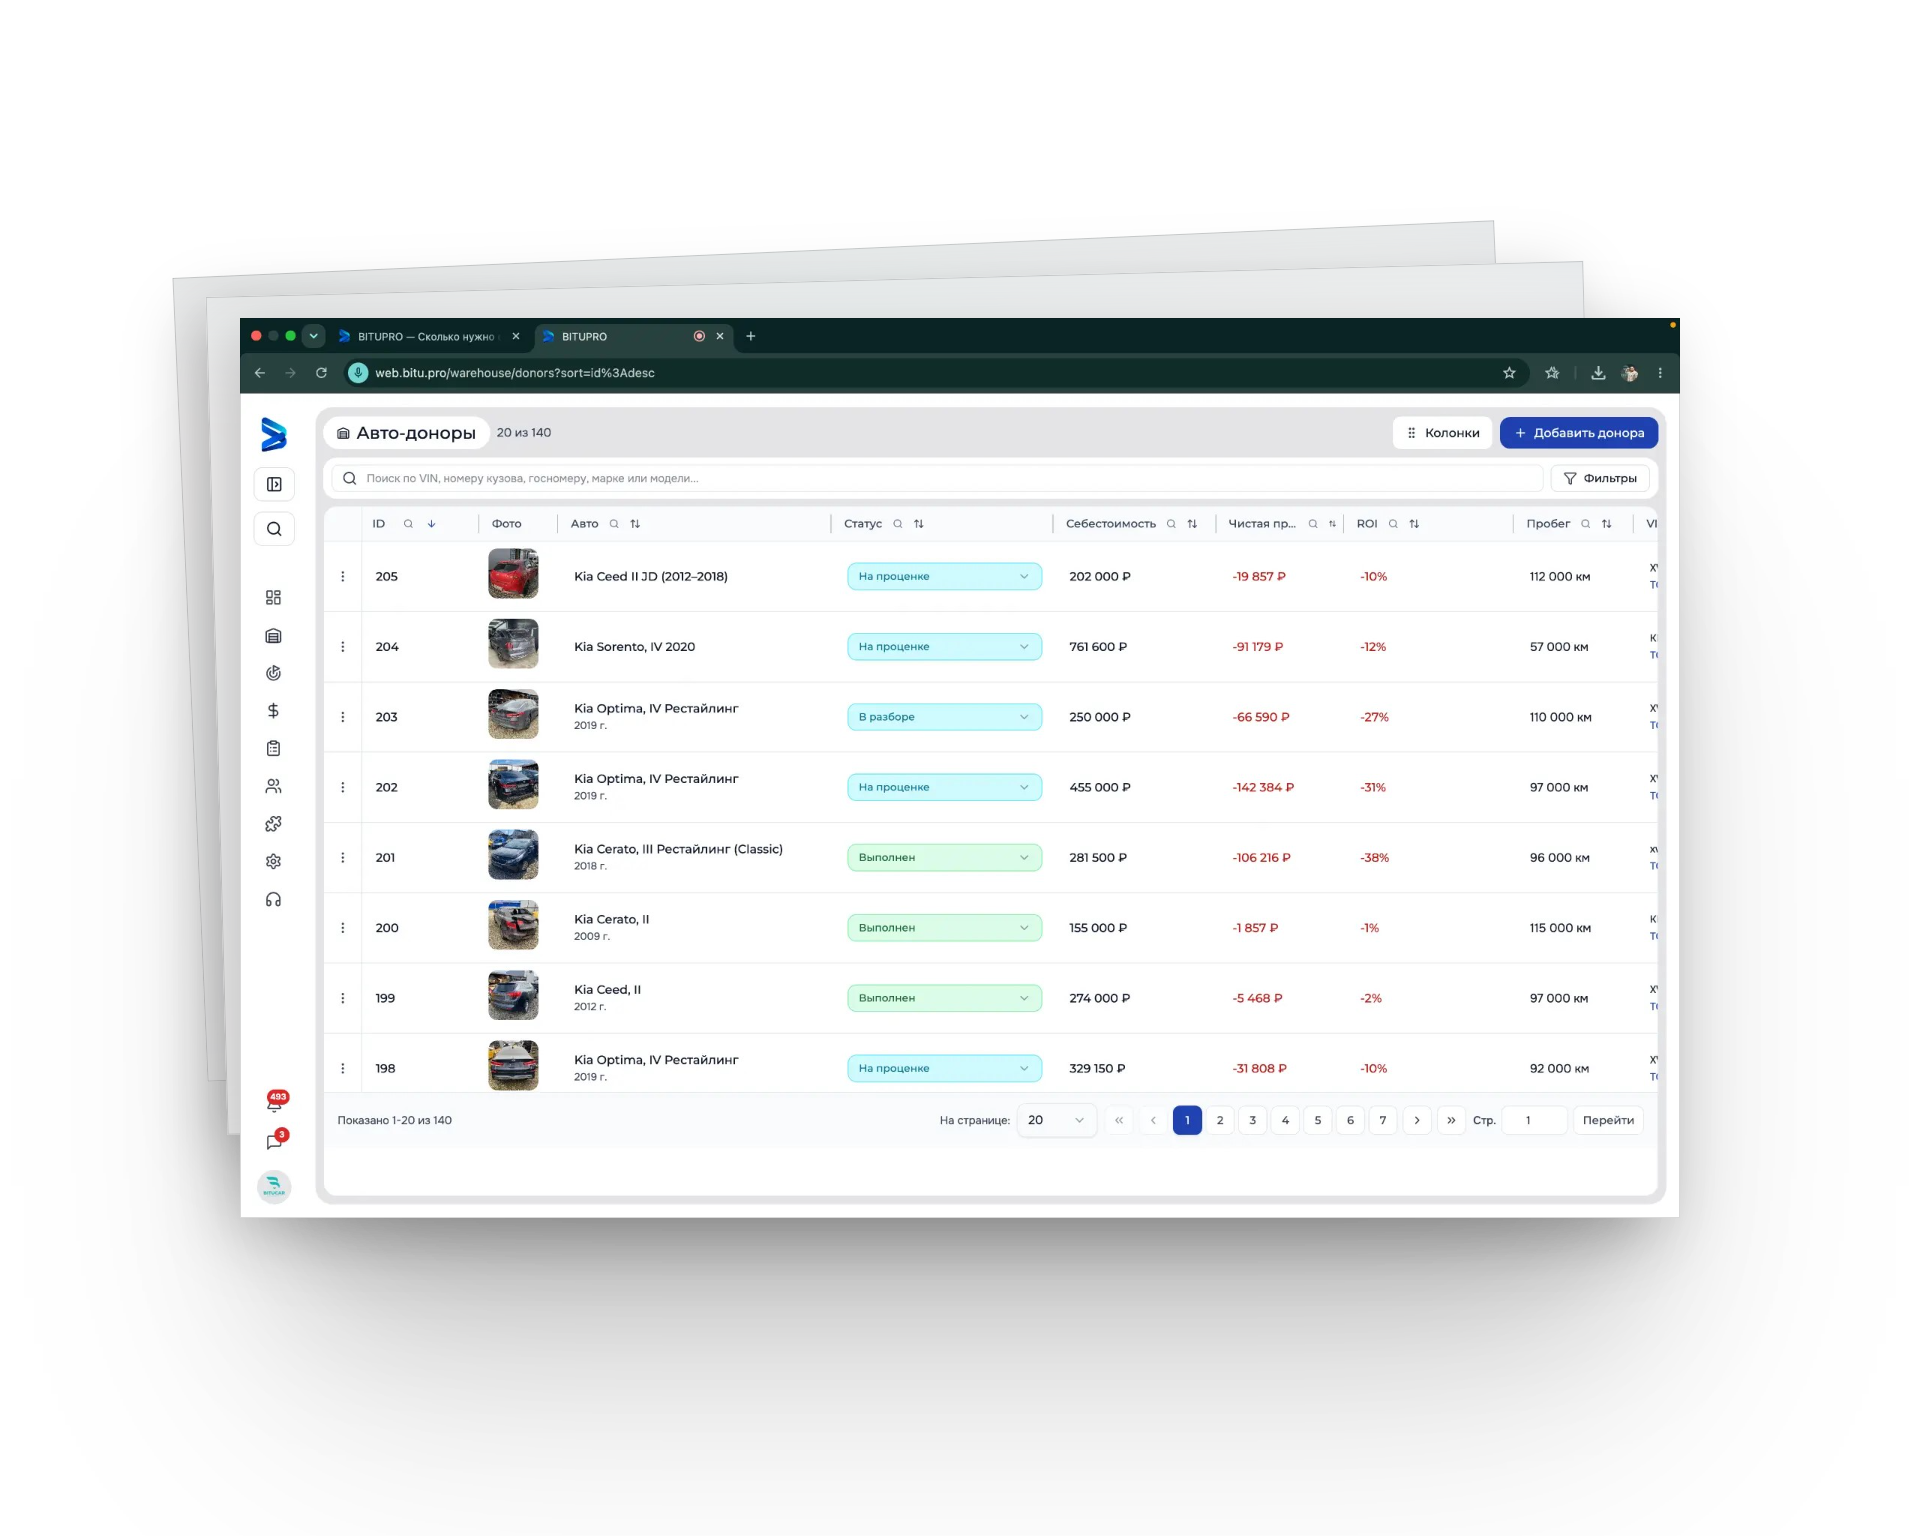Click the BITUPRO logo in the sidebar

click(x=273, y=434)
